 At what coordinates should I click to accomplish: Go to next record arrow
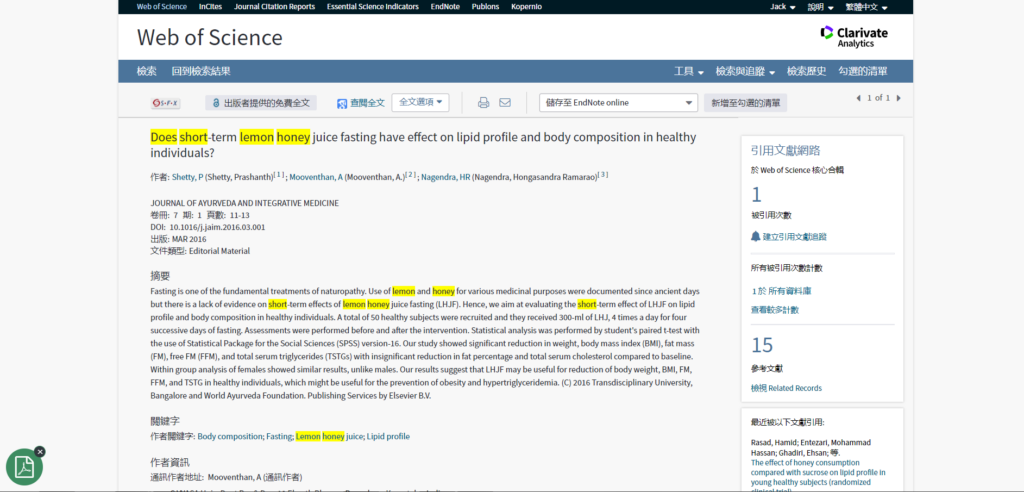coord(898,98)
